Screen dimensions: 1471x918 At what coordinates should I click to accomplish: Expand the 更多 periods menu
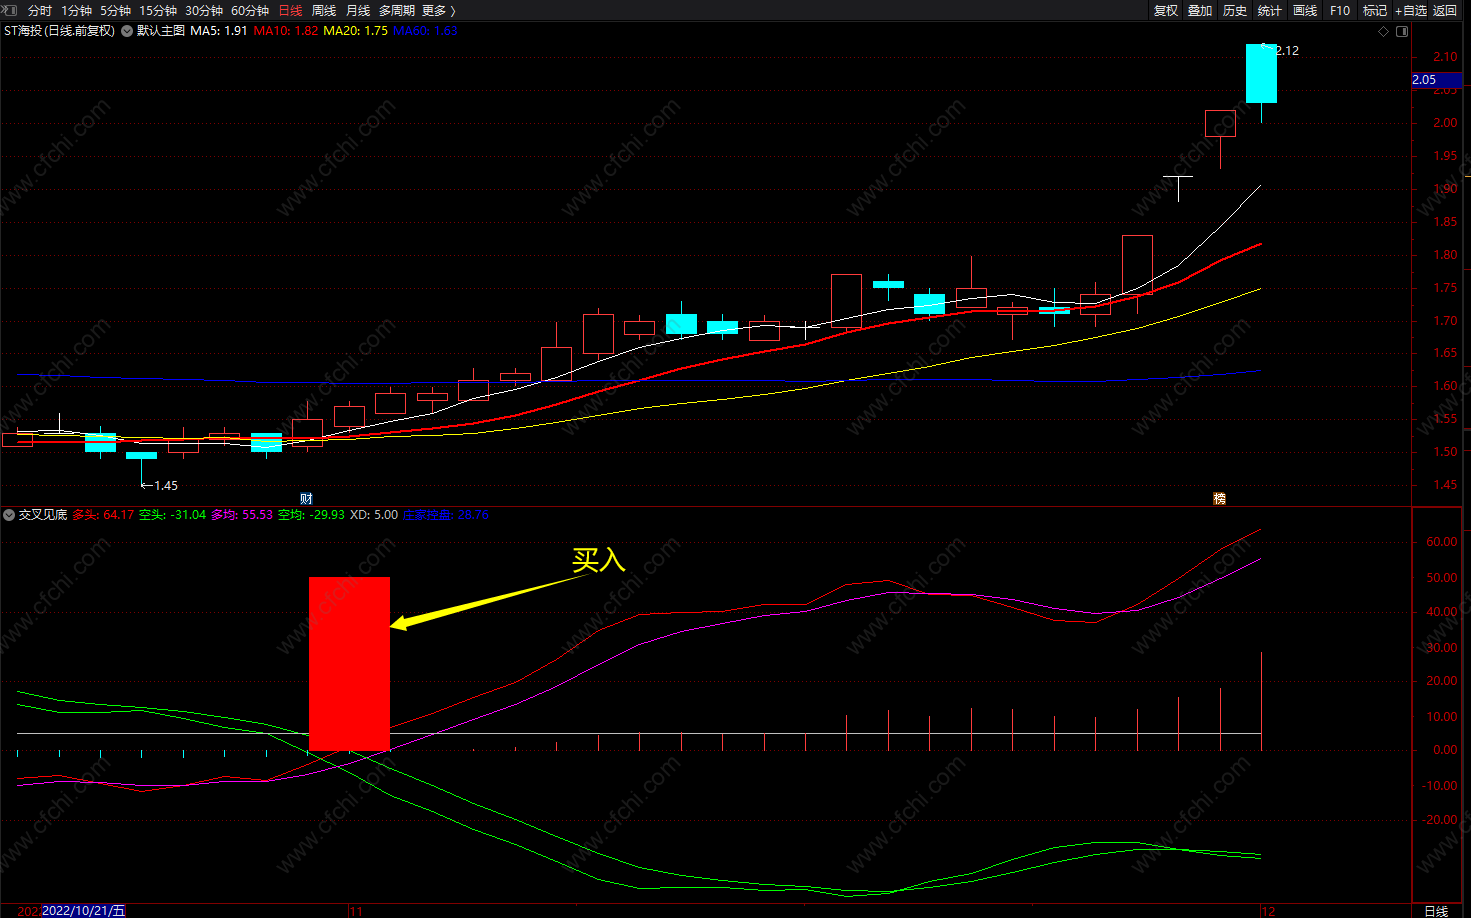(439, 10)
